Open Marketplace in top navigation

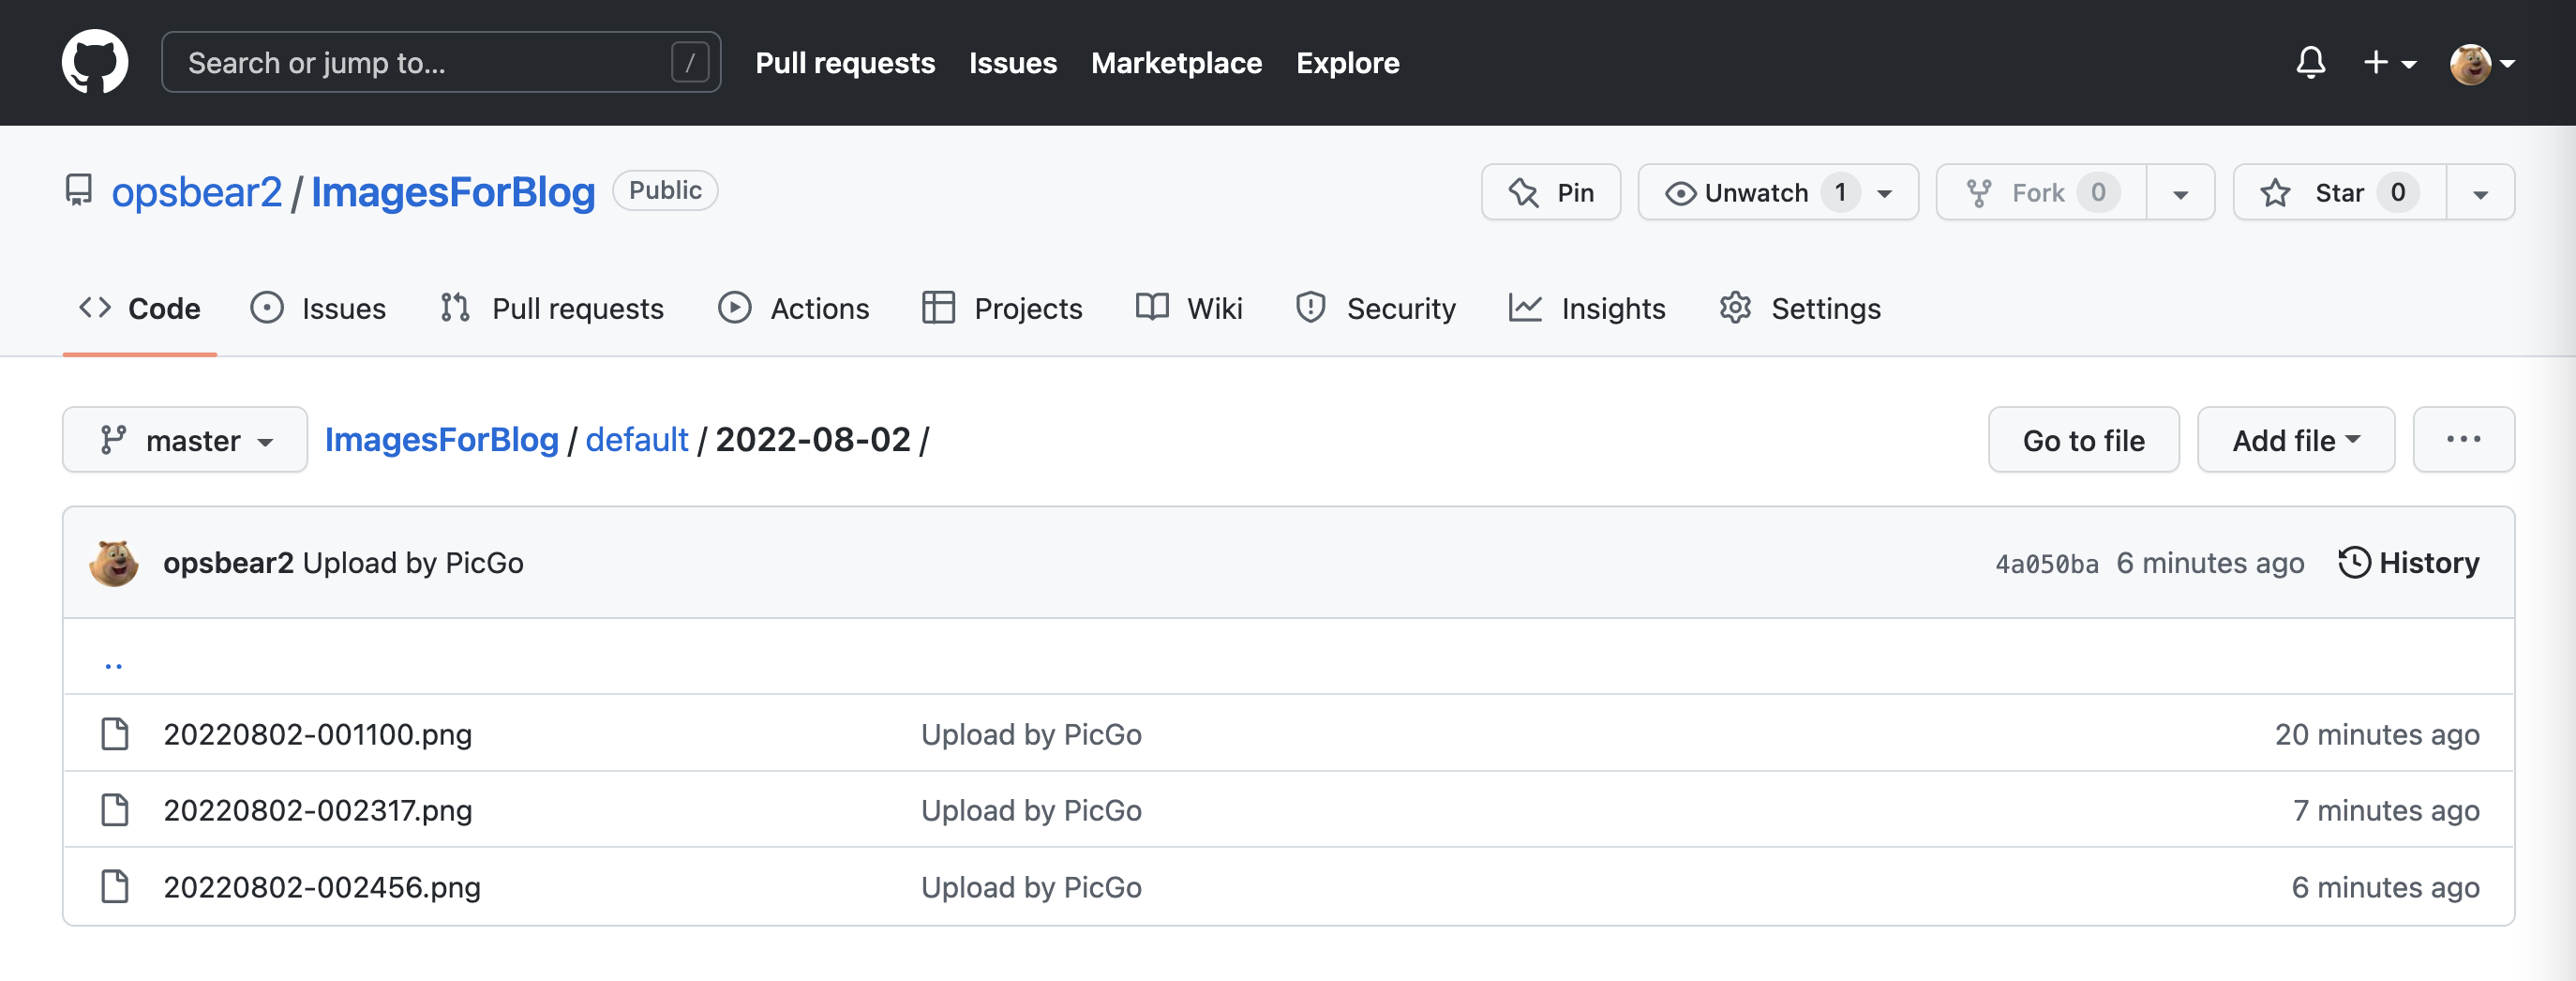tap(1176, 62)
